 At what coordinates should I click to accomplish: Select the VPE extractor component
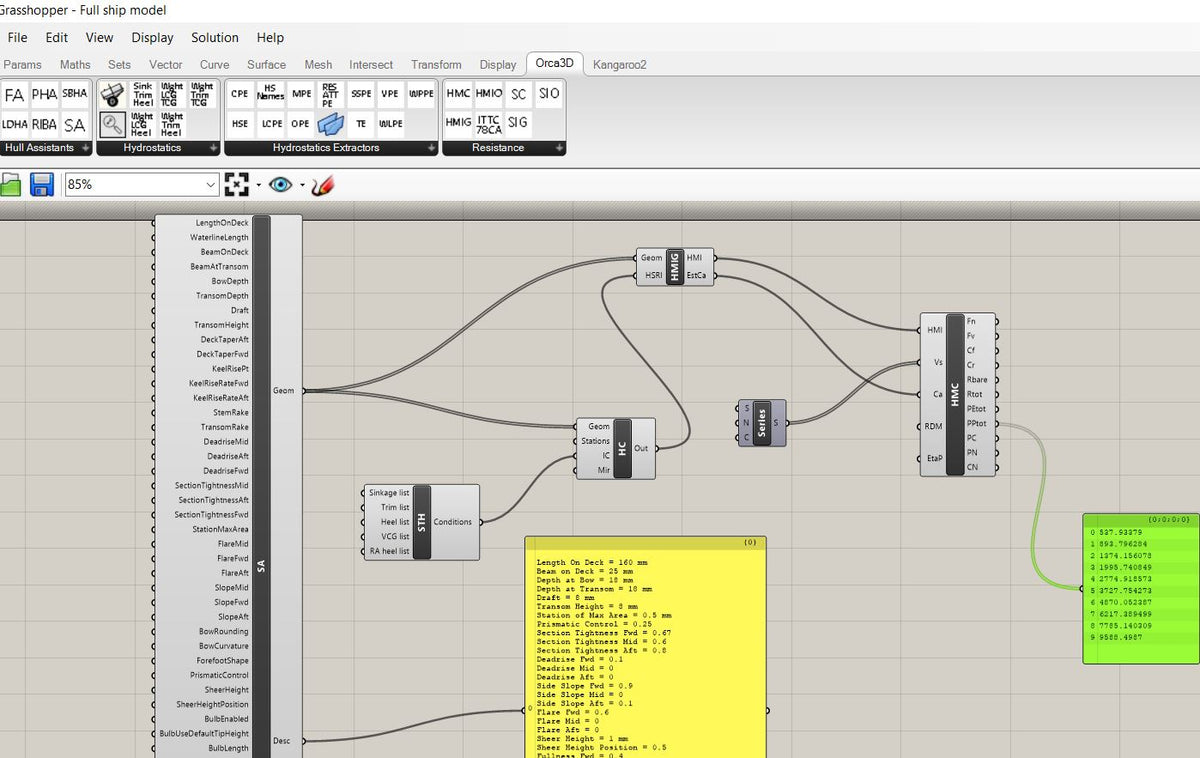(390, 94)
